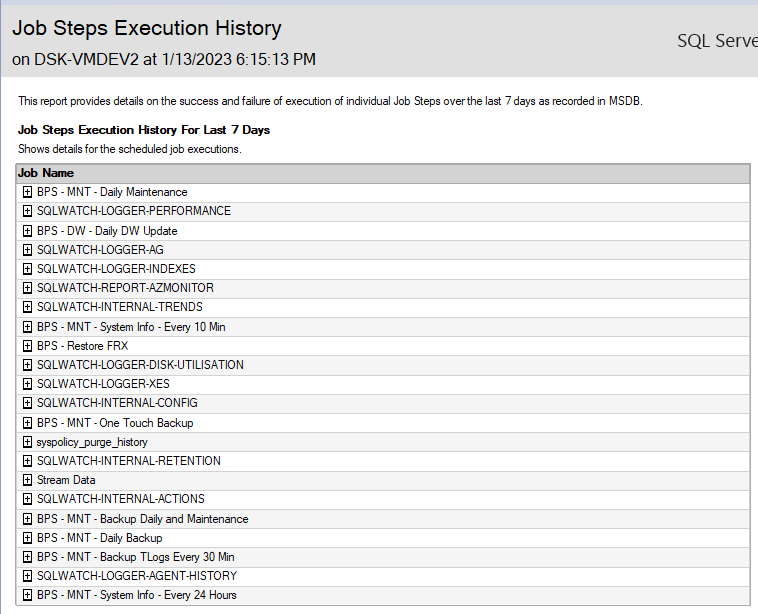
Task: Expand SQLWATCH-LOGGER-INDEXES job row
Action: pyautogui.click(x=28, y=269)
